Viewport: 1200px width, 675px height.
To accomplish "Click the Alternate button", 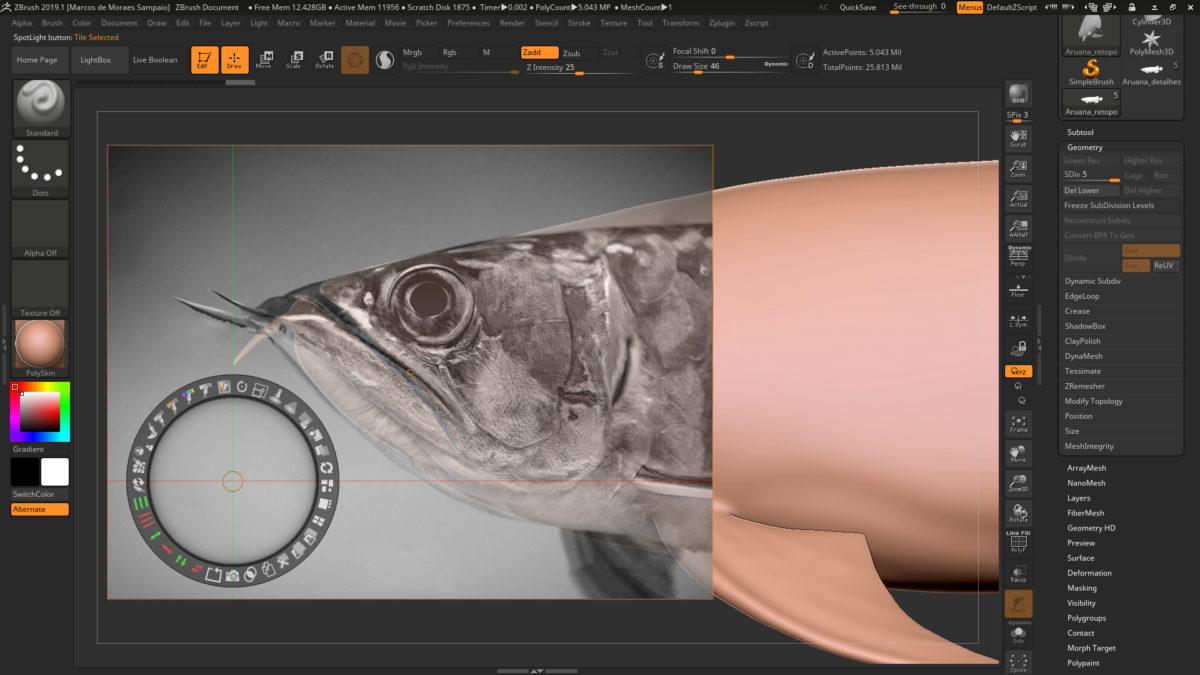I will [x=40, y=509].
